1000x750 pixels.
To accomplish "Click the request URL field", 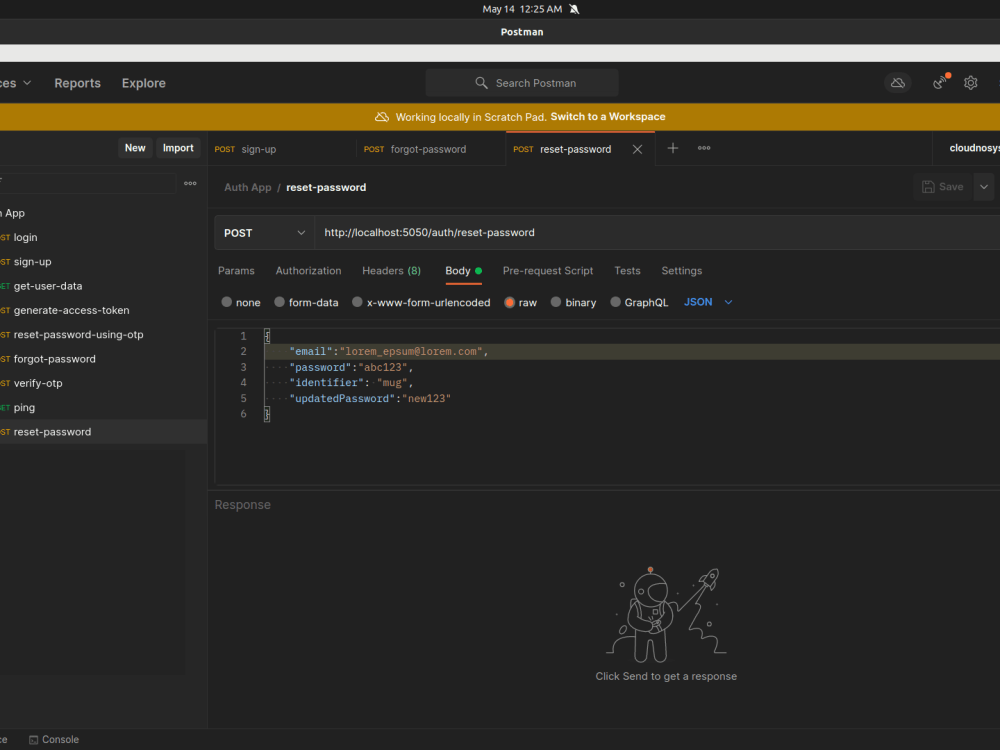I will [x=657, y=233].
